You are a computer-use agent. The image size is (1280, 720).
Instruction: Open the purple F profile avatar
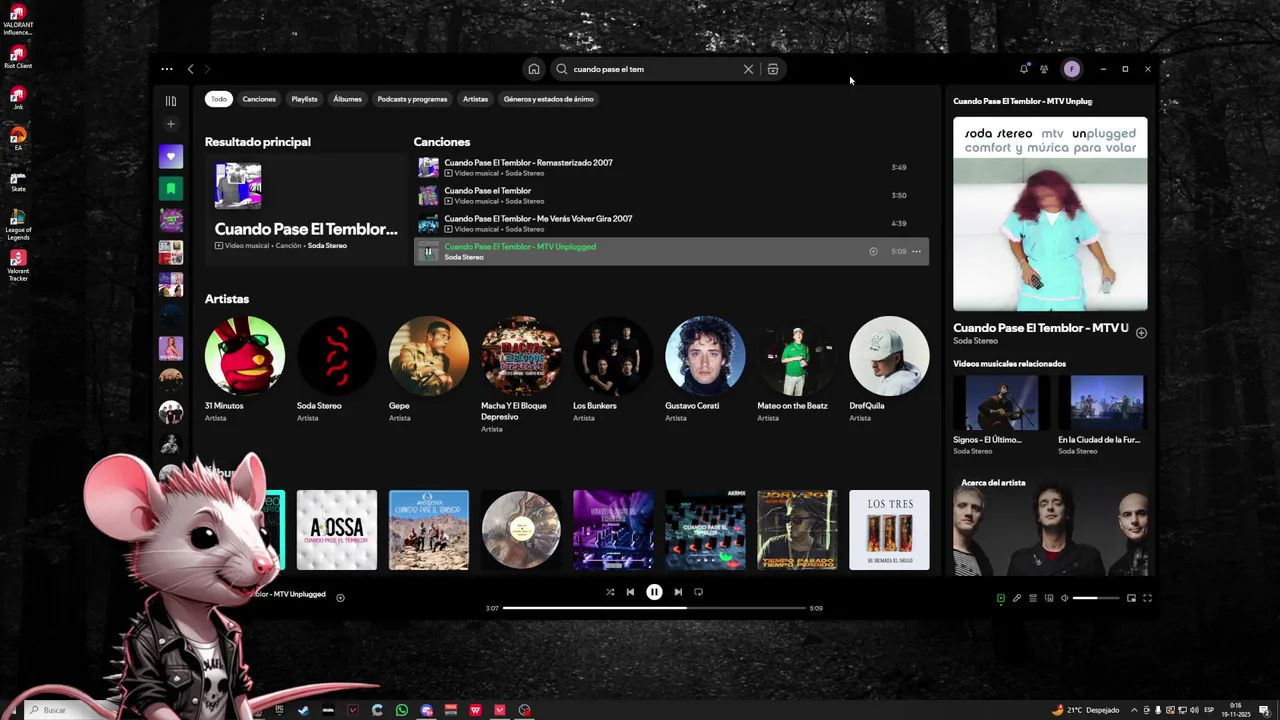(x=1072, y=69)
